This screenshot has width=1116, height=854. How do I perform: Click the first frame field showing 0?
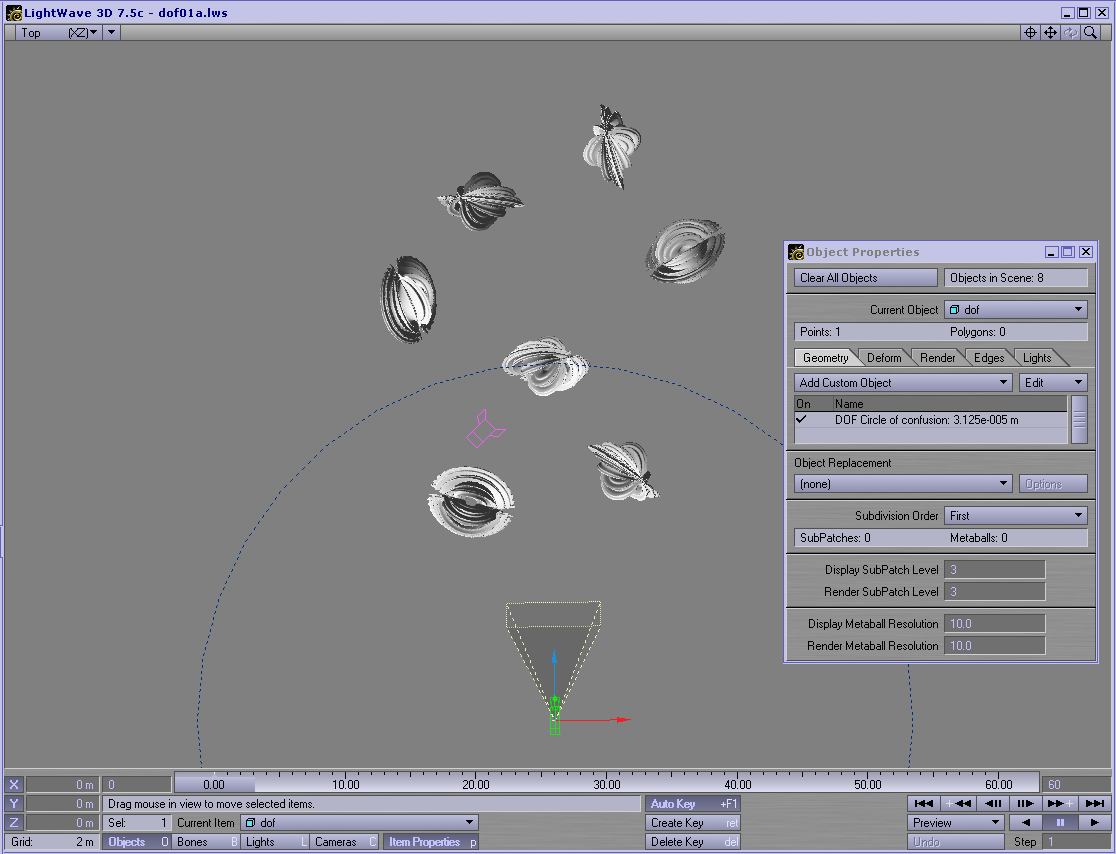(137, 784)
